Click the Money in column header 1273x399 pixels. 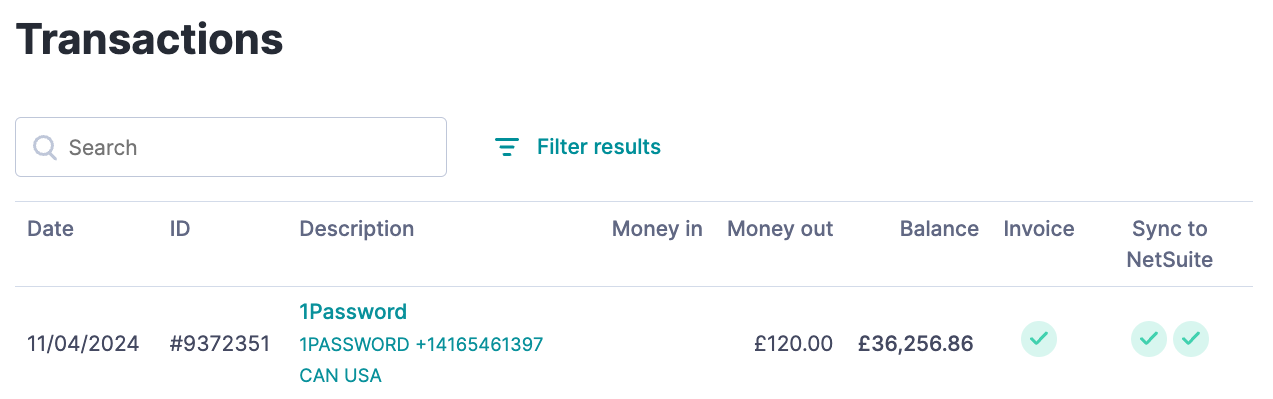[x=657, y=228]
